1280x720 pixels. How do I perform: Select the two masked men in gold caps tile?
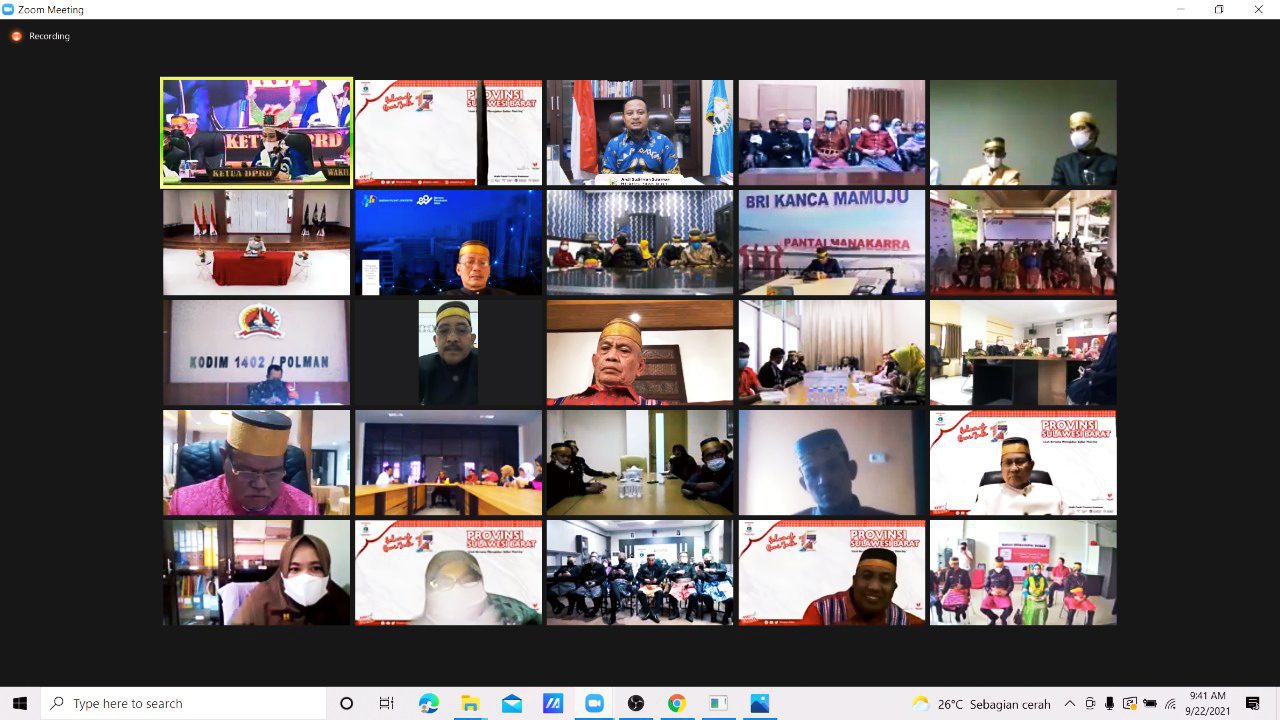click(x=1023, y=133)
